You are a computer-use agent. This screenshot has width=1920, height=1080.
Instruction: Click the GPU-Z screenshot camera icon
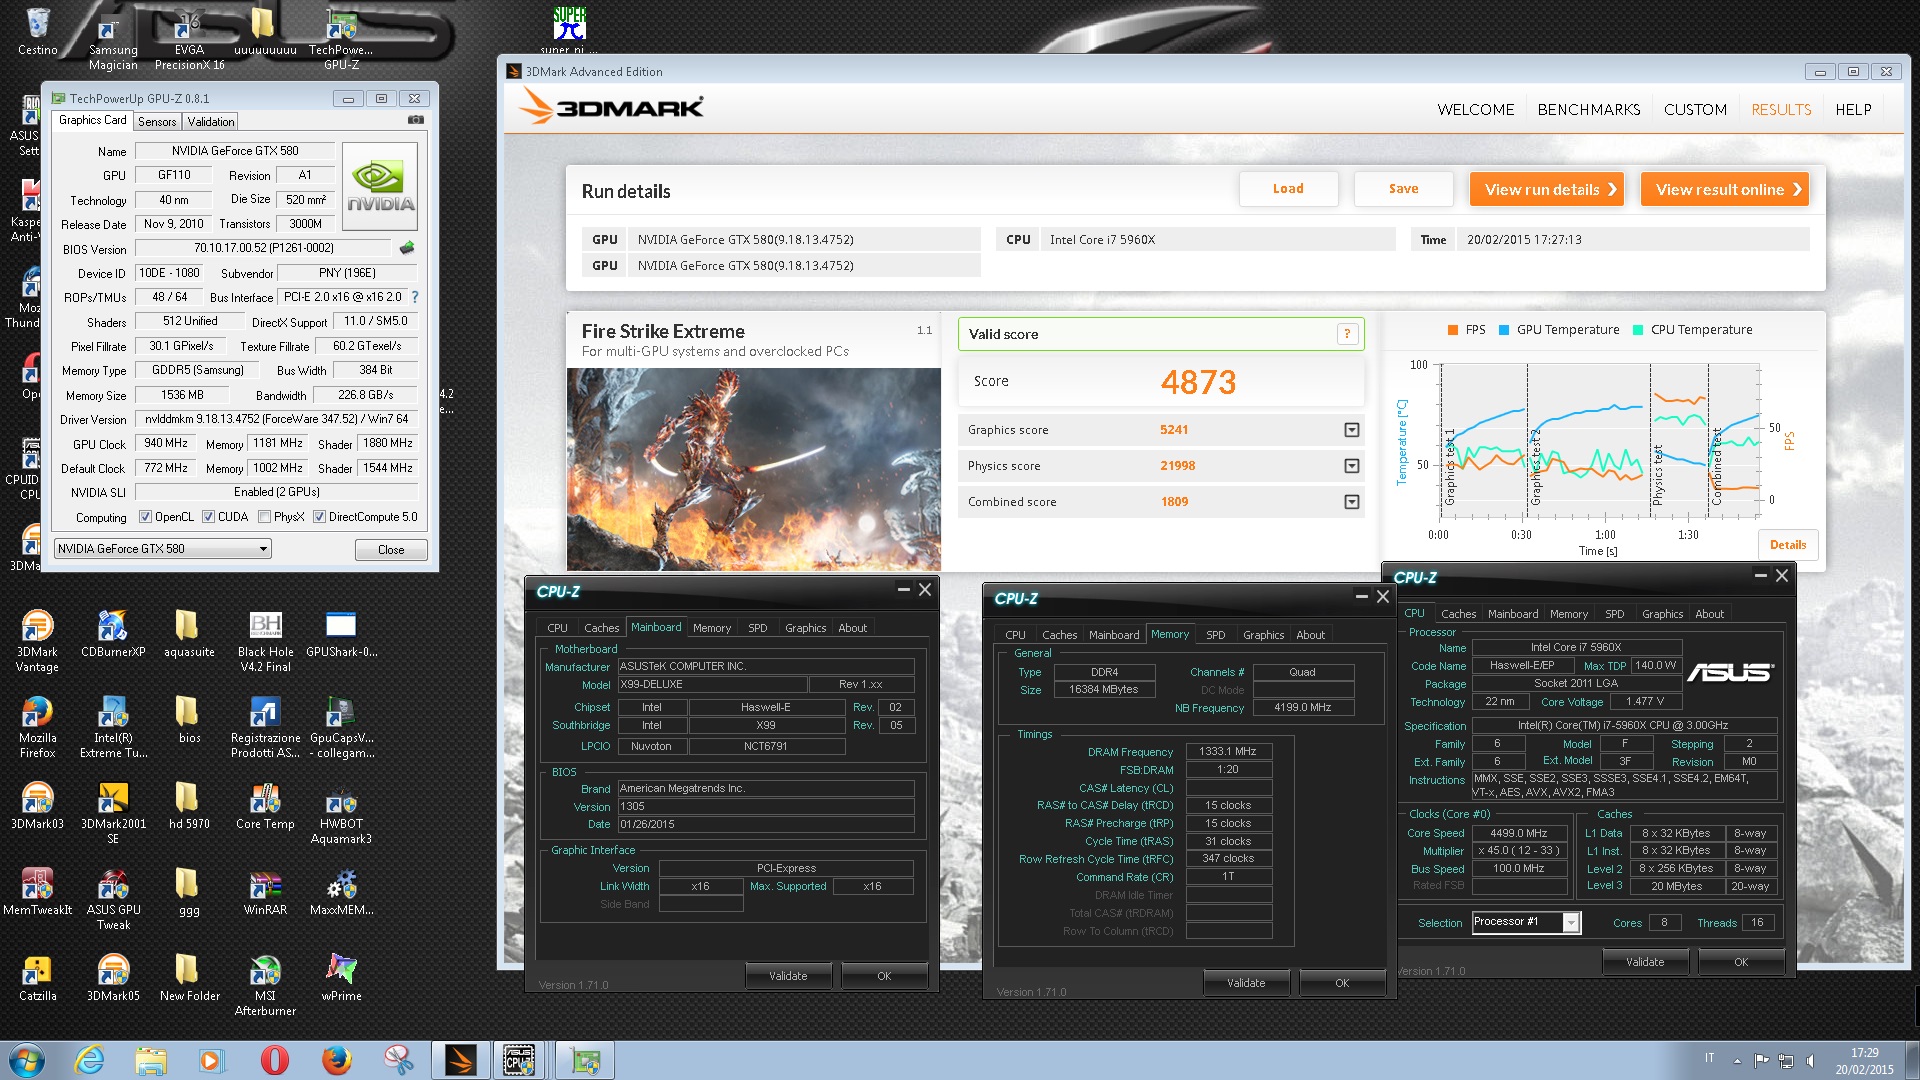click(416, 120)
